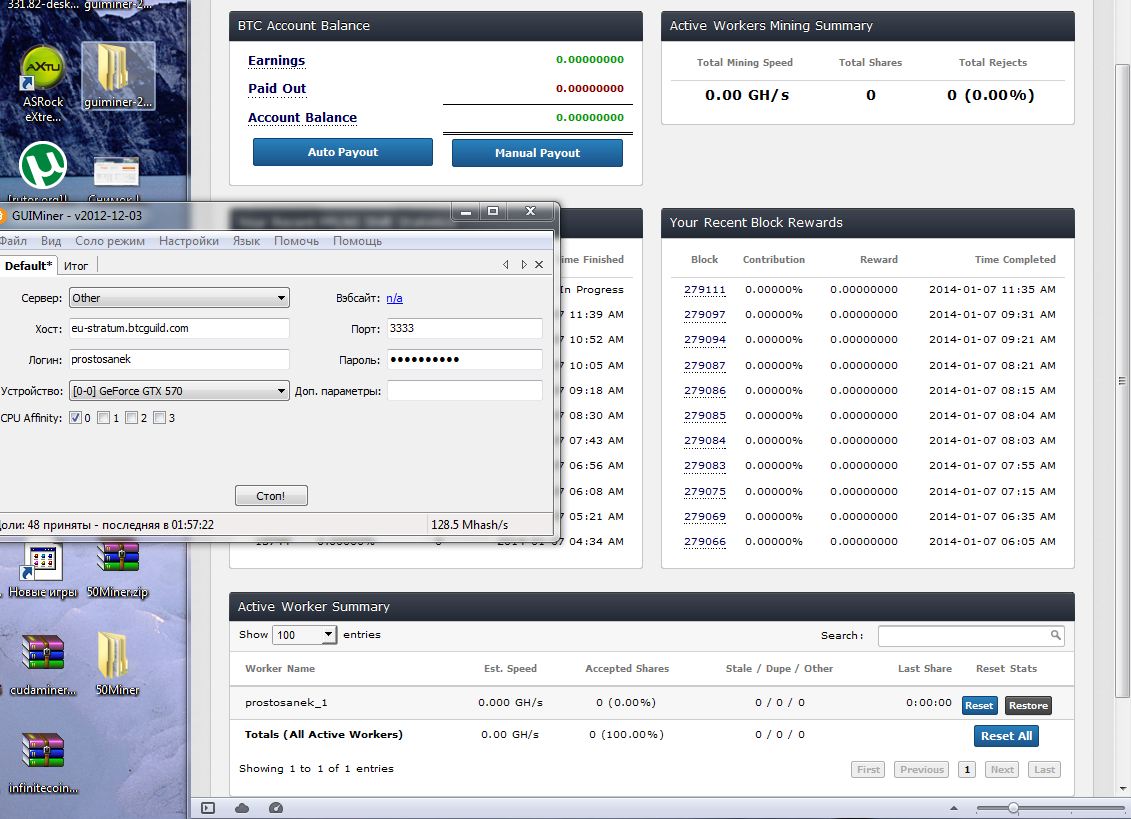
Task: Open block 279094 link
Action: coord(705,340)
